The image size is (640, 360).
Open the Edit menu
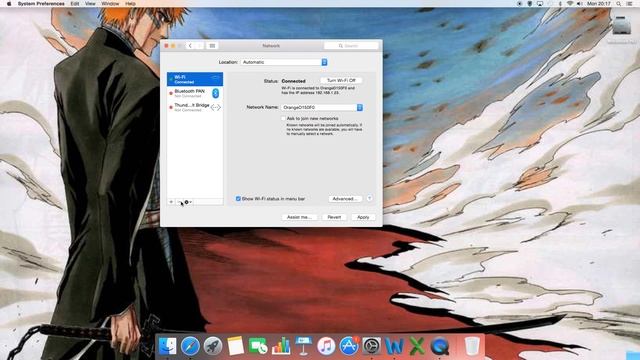point(75,3)
